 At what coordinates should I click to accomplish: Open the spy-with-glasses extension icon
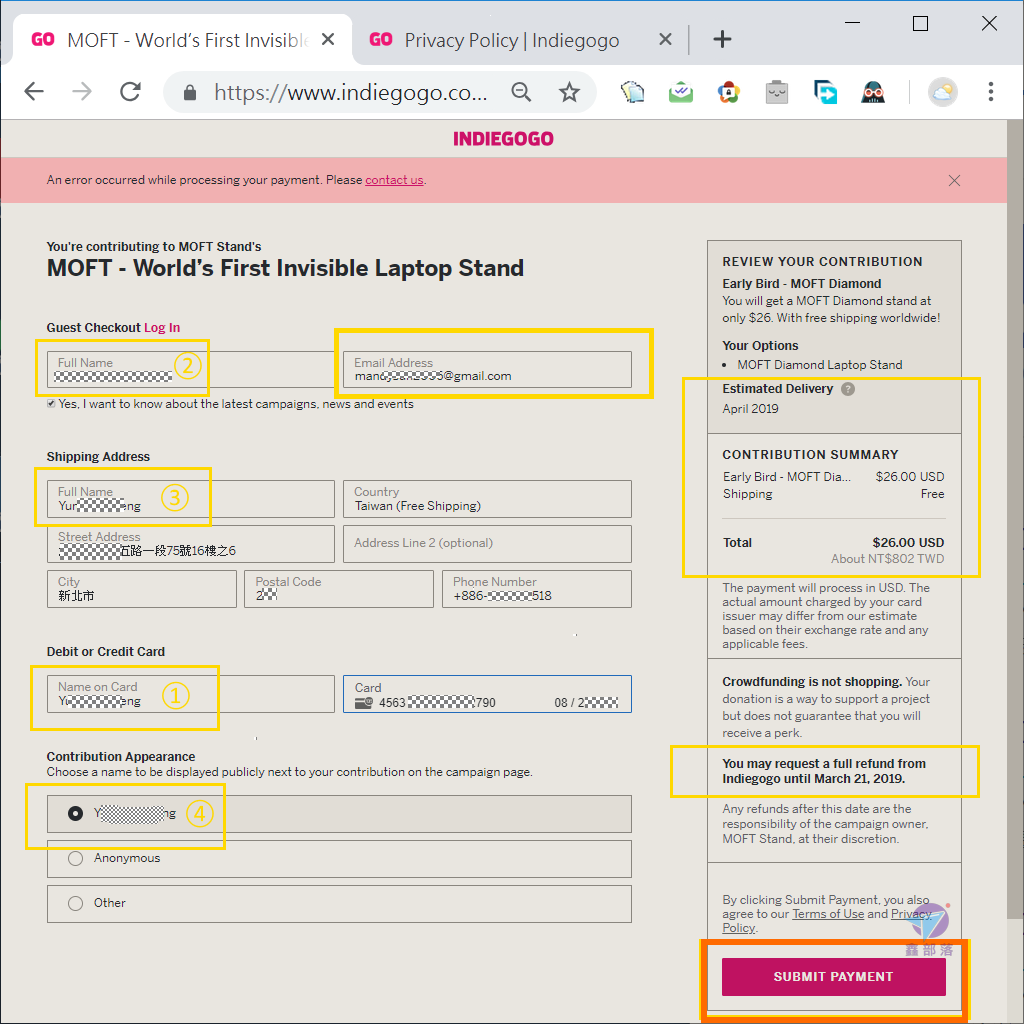[873, 92]
